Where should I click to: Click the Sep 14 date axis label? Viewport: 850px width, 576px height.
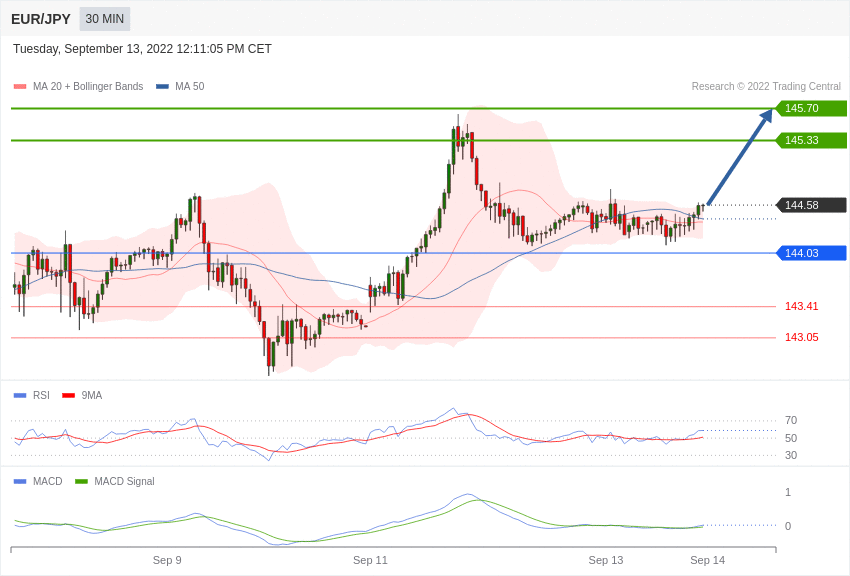click(707, 560)
